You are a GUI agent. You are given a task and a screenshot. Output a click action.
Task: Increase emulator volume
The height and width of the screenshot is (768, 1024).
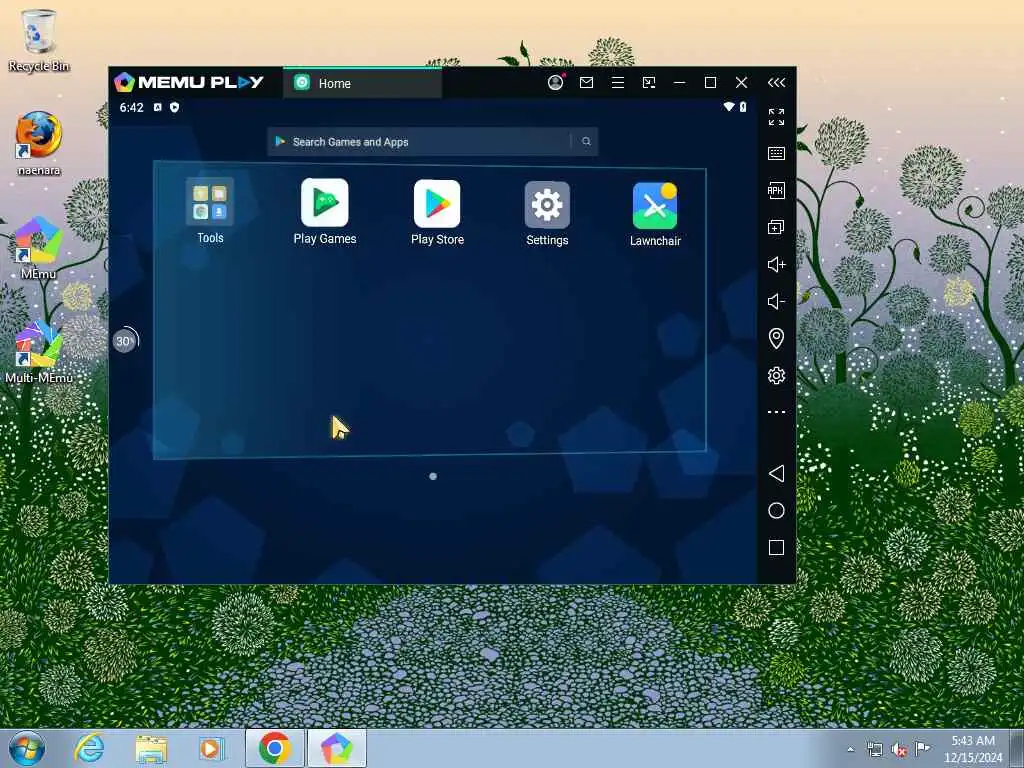(x=776, y=264)
